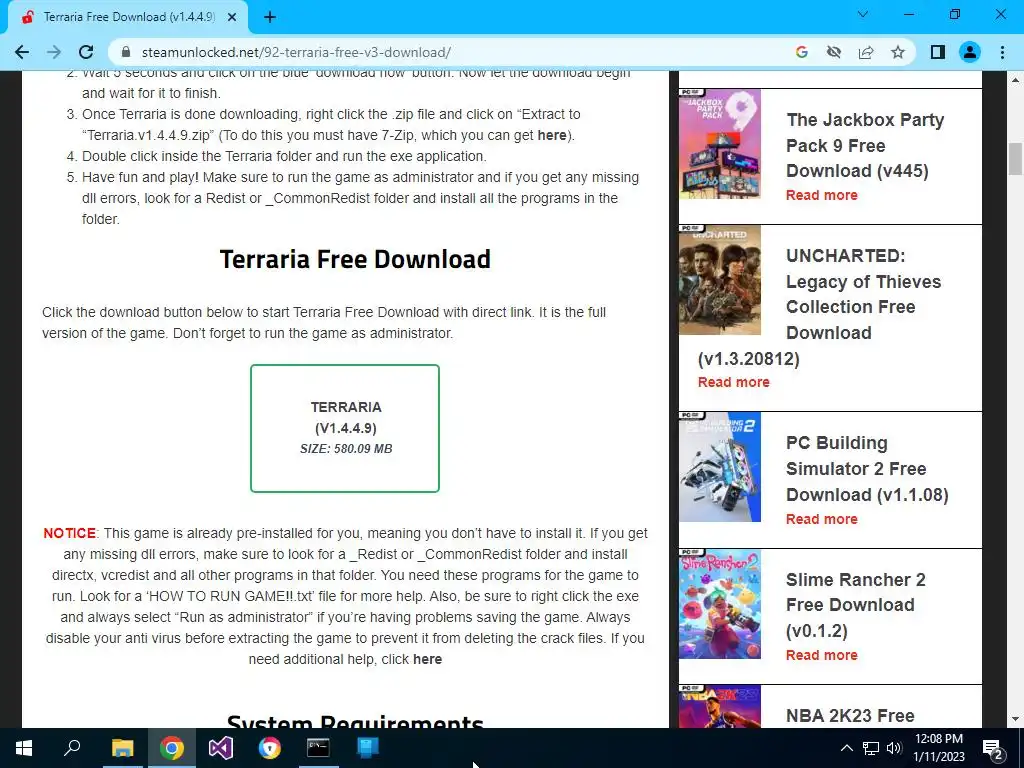Open the Command Prompt taskbar icon
Viewport: 1024px width, 768px height.
click(x=318, y=748)
